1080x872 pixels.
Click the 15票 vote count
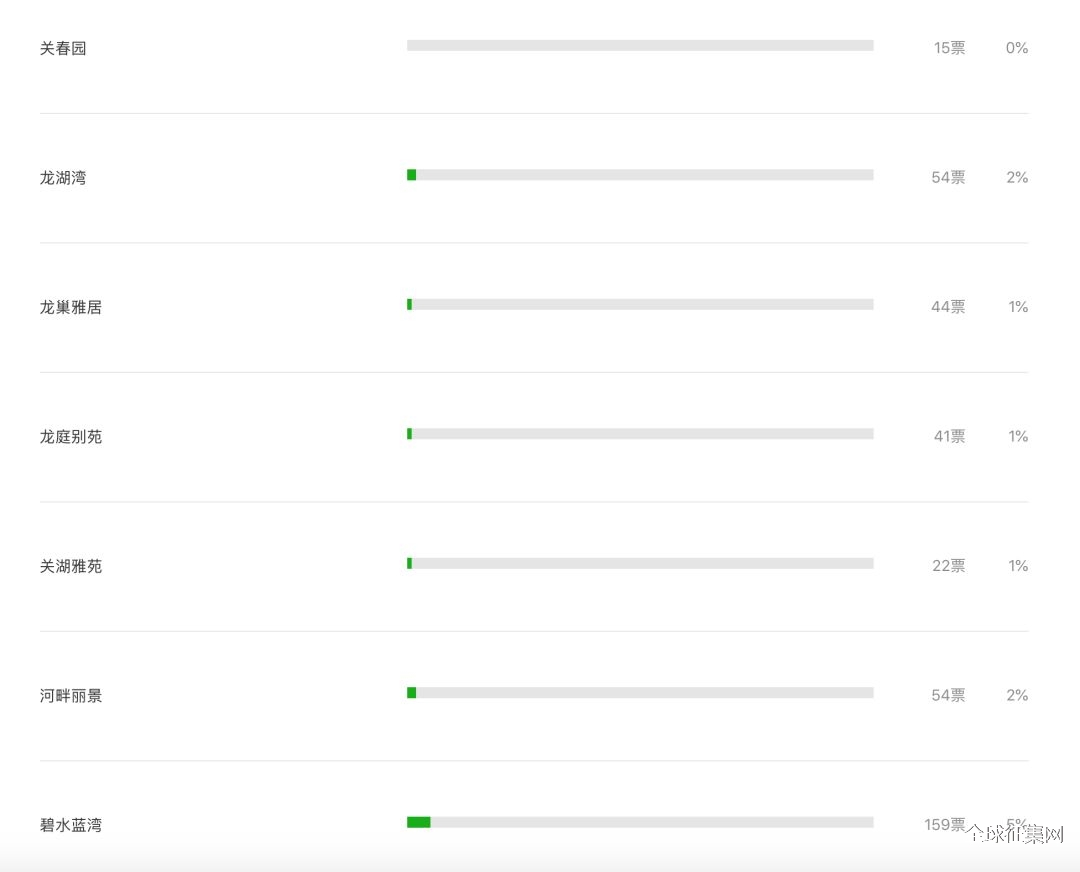click(x=949, y=48)
